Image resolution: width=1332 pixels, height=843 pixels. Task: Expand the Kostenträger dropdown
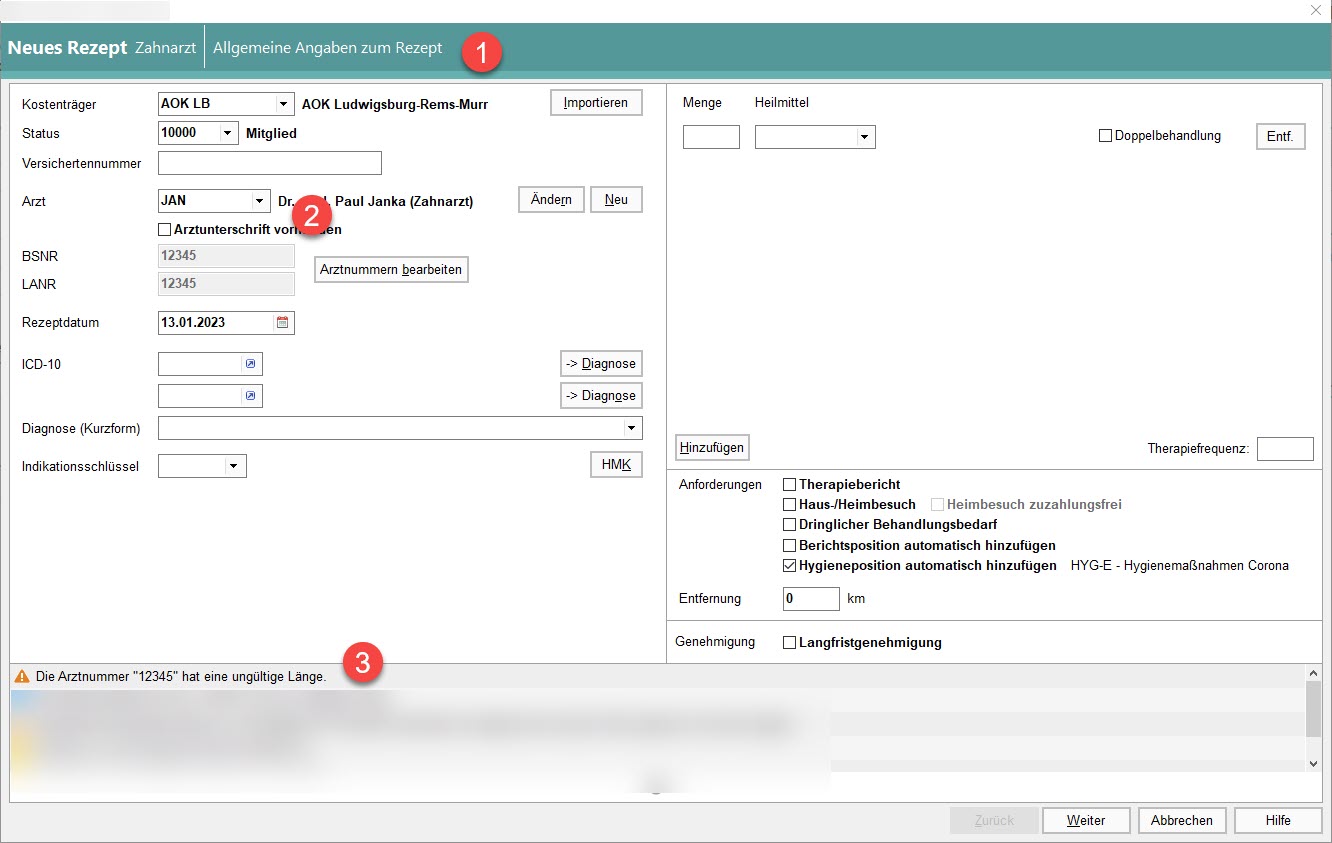coord(284,104)
